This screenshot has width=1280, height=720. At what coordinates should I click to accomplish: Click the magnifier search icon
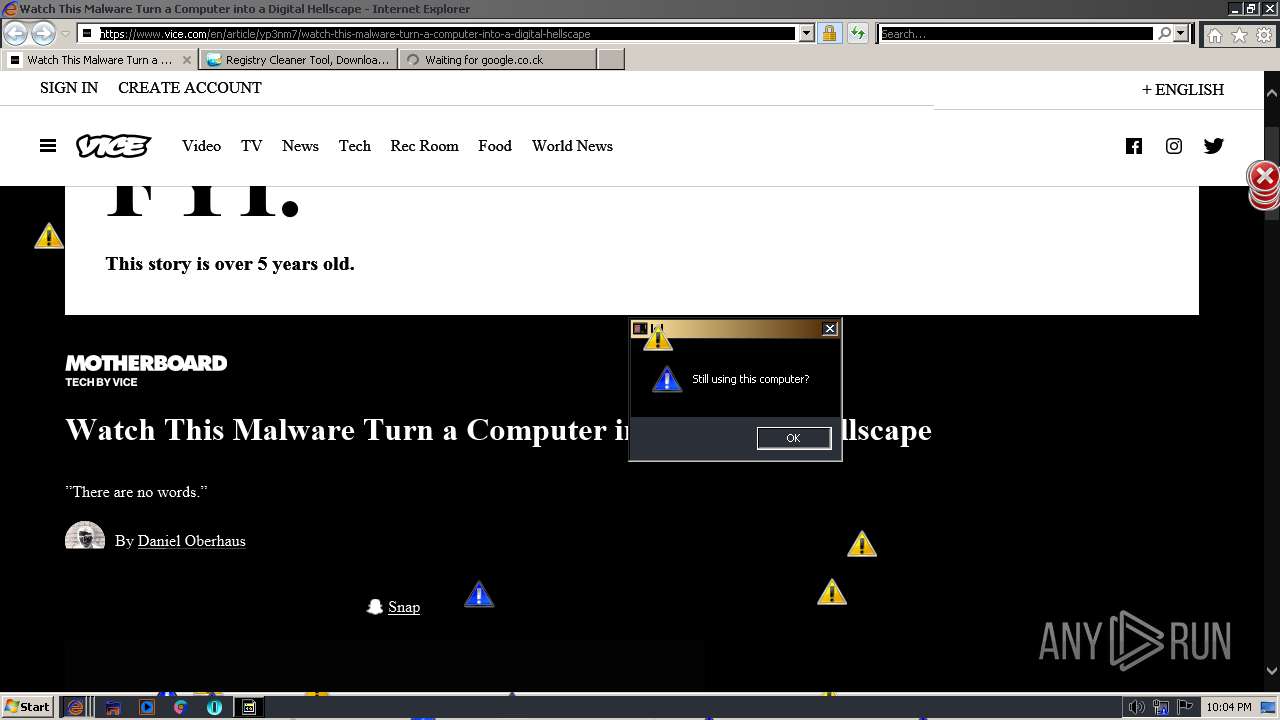[1164, 34]
